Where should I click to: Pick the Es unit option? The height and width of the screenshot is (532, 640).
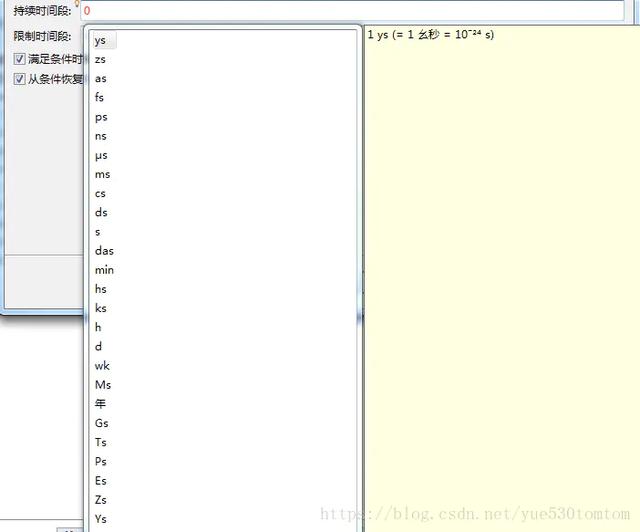tap(100, 481)
